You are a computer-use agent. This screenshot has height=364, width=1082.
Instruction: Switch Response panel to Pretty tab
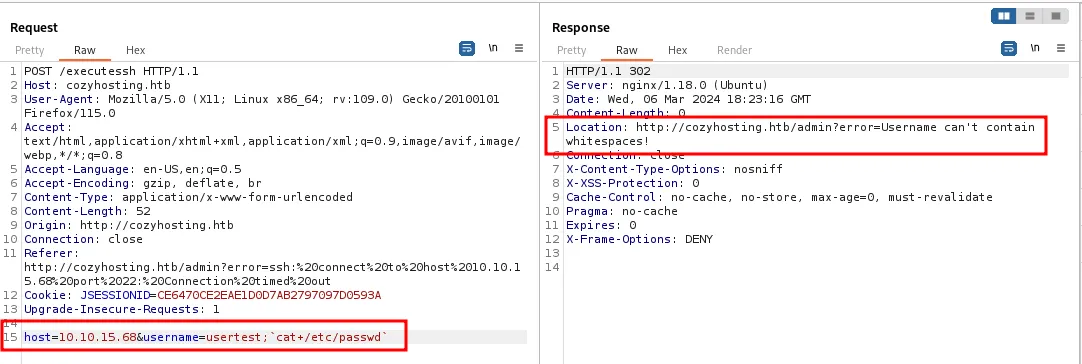coord(571,50)
